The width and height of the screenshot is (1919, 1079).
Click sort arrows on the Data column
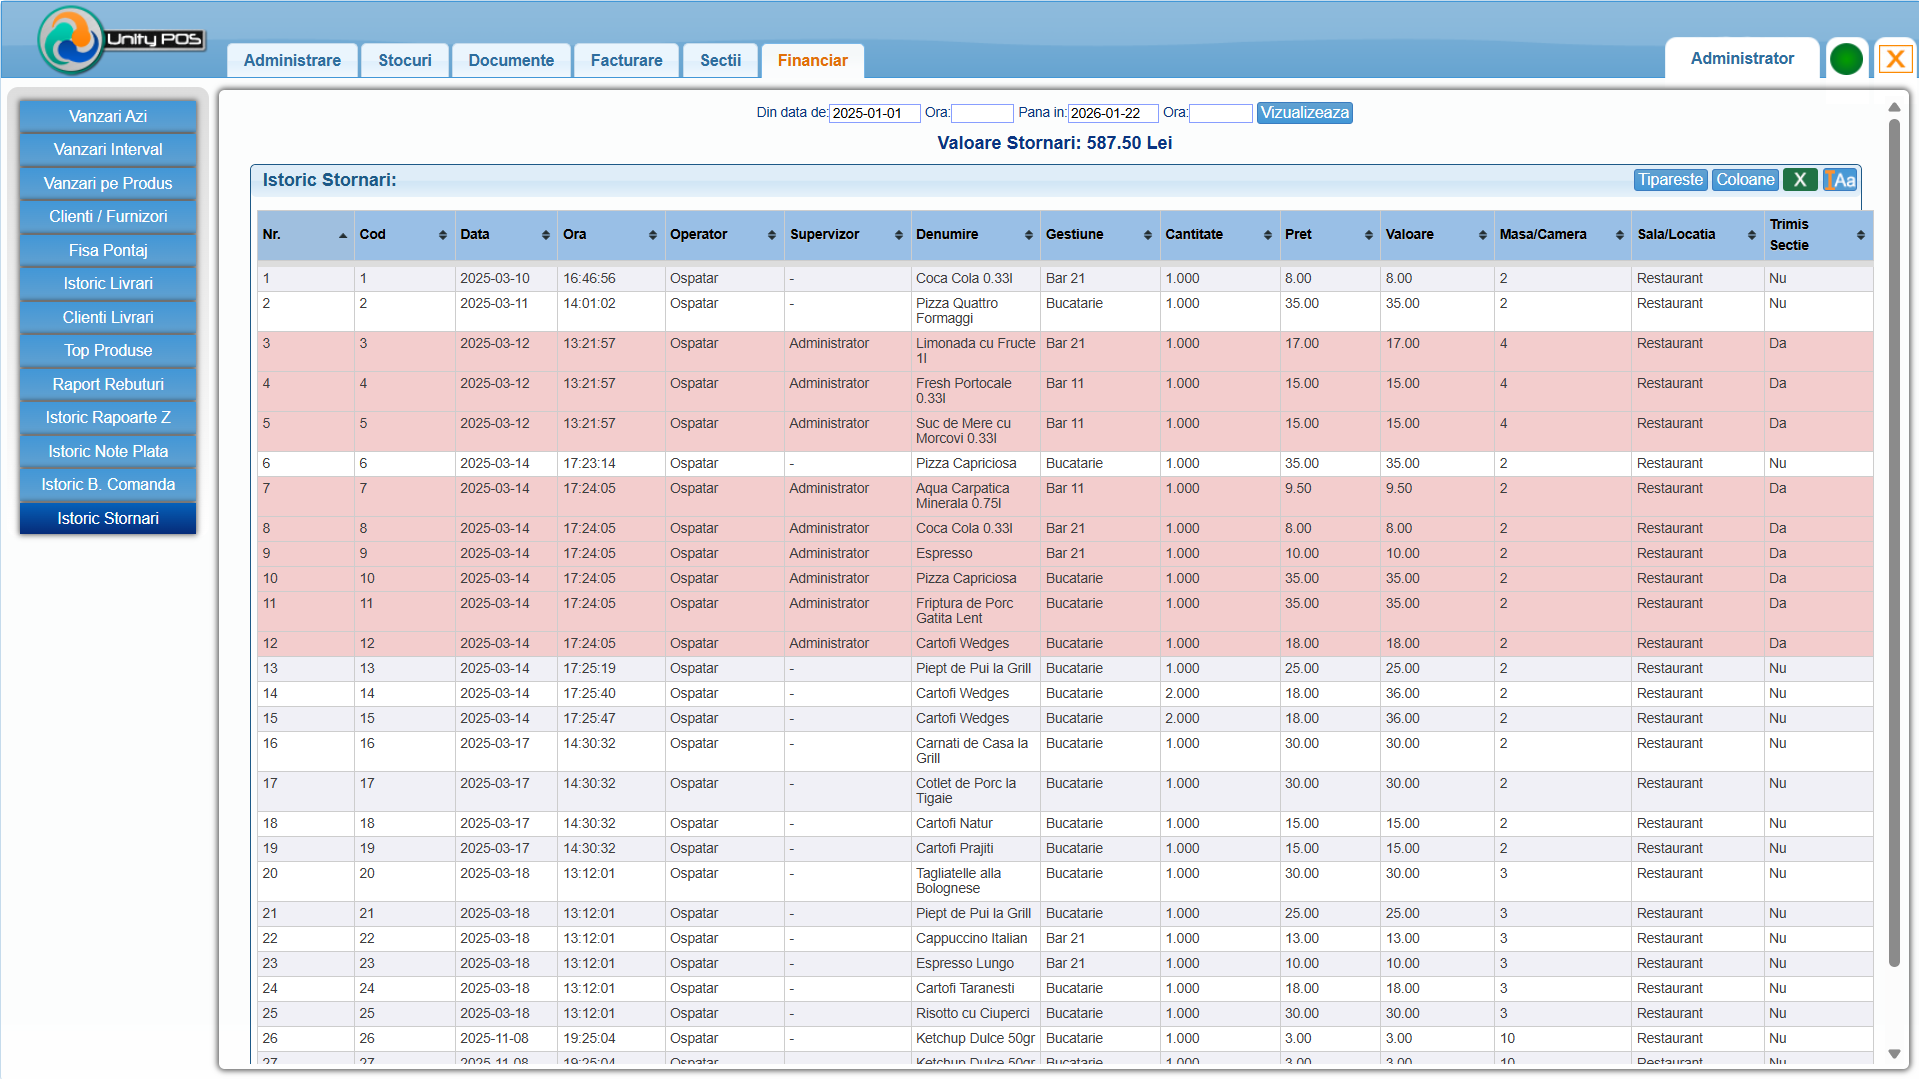click(545, 235)
